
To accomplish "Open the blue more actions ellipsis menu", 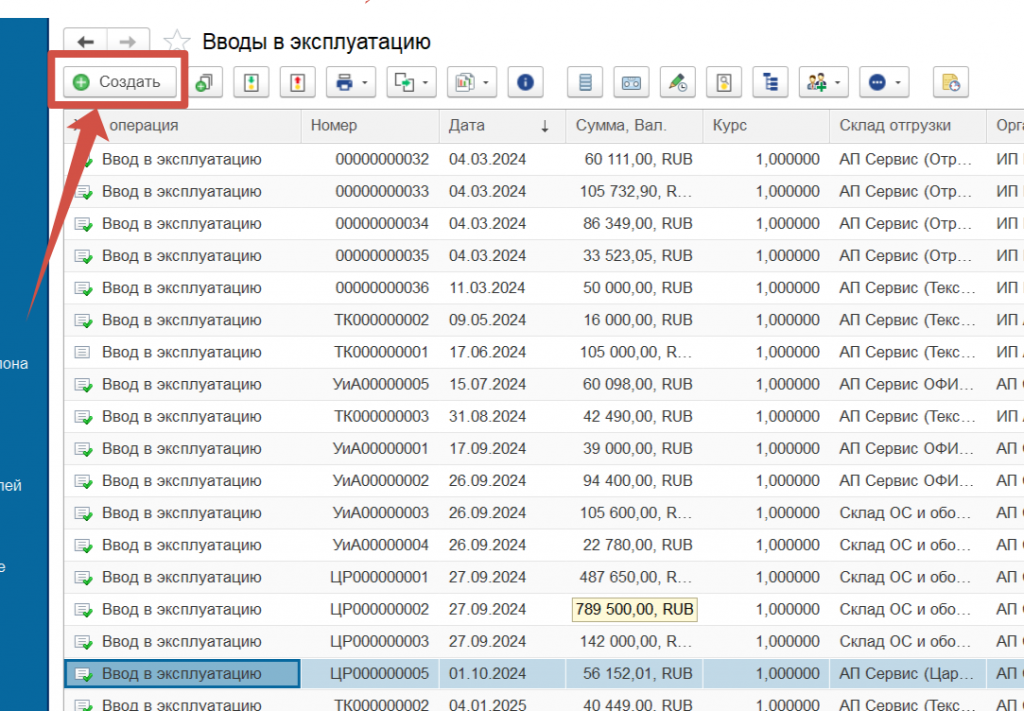I will pyautogui.click(x=884, y=83).
